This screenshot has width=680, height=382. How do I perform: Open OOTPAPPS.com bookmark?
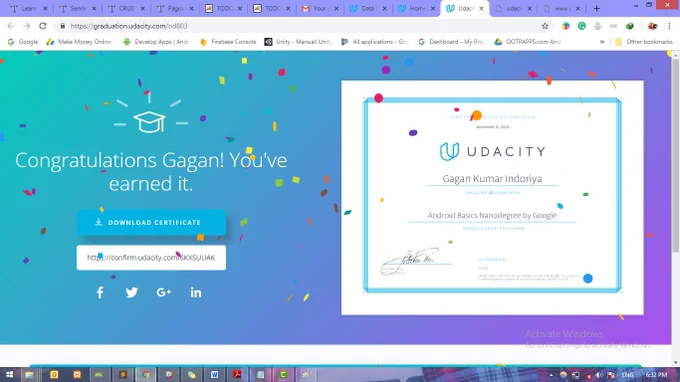528,42
